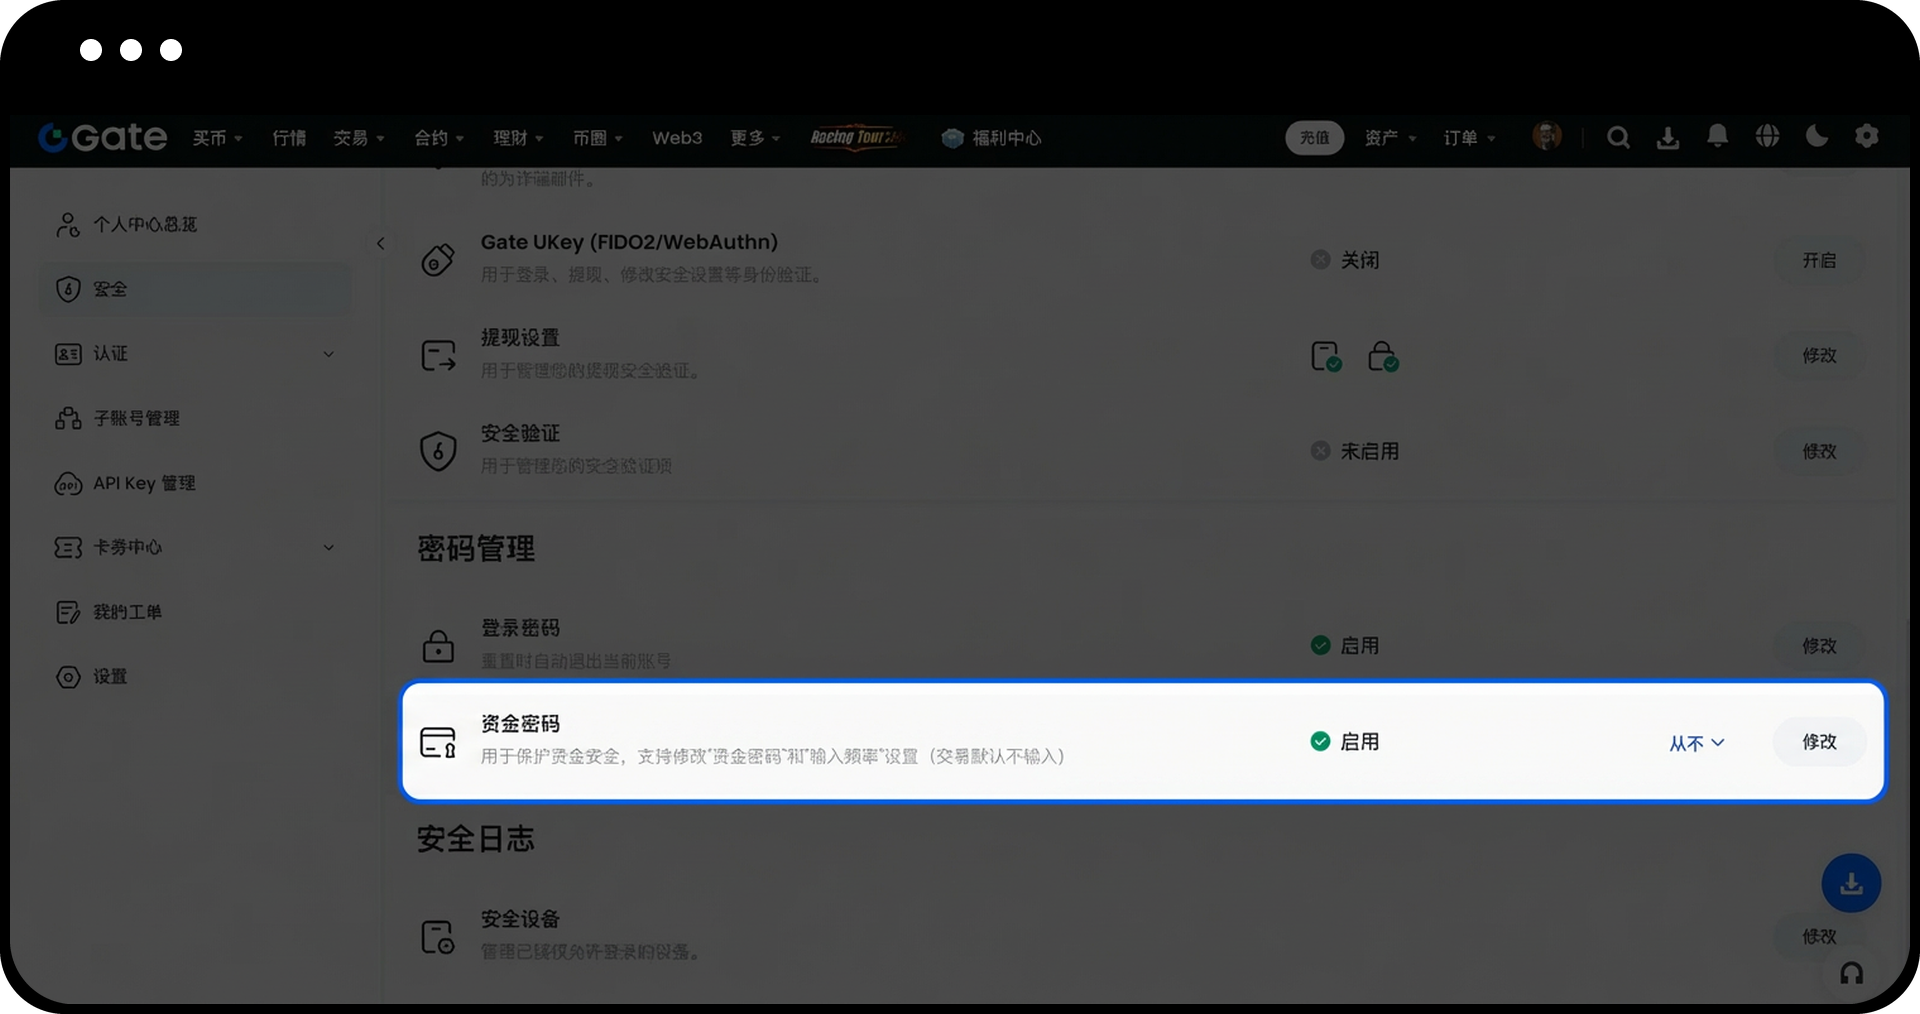Open the 从不 frequency dropdown
Screen dimensions: 1920x1014
click(x=1696, y=743)
